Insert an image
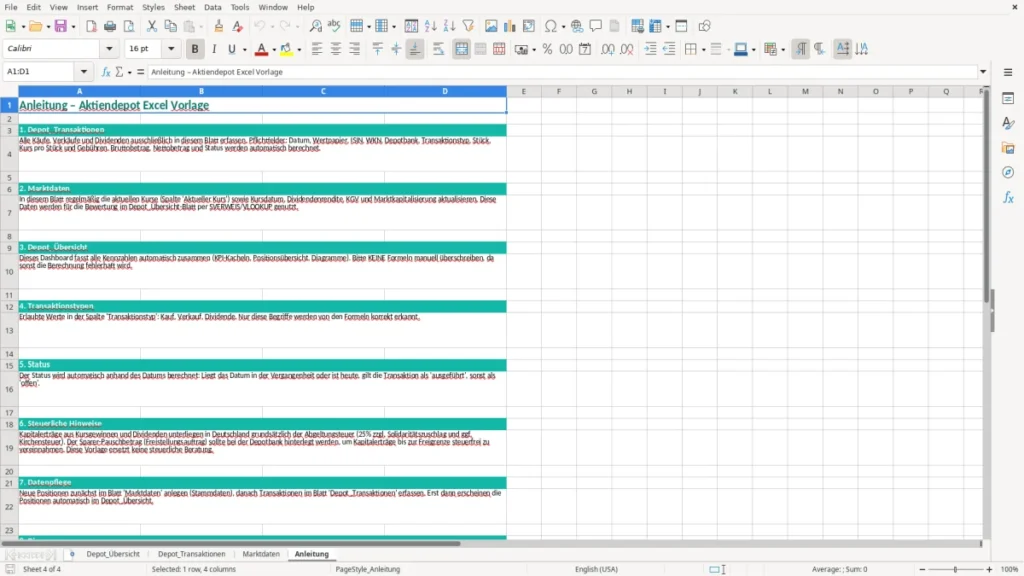The image size is (1024, 576). point(491,26)
